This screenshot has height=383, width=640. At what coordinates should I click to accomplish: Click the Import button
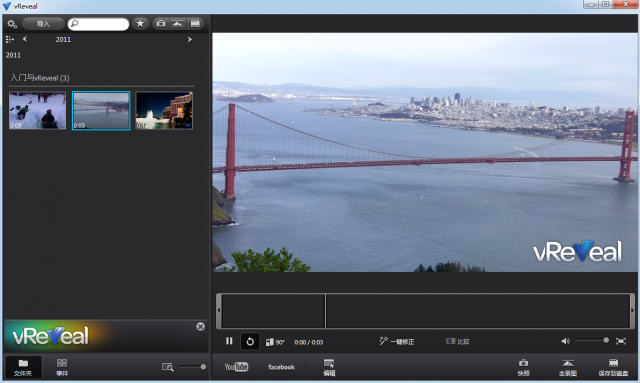43,24
